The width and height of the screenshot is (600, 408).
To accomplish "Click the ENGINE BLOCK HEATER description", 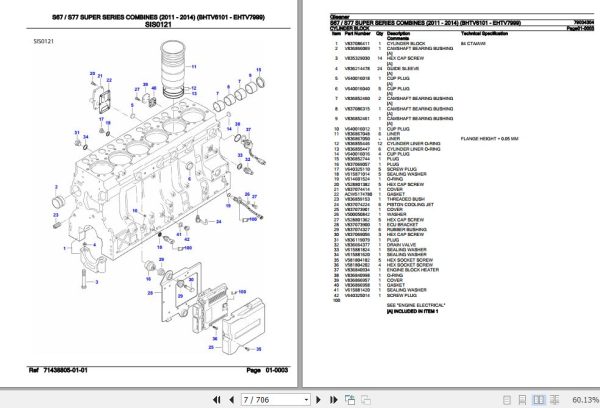I will 412,270.
